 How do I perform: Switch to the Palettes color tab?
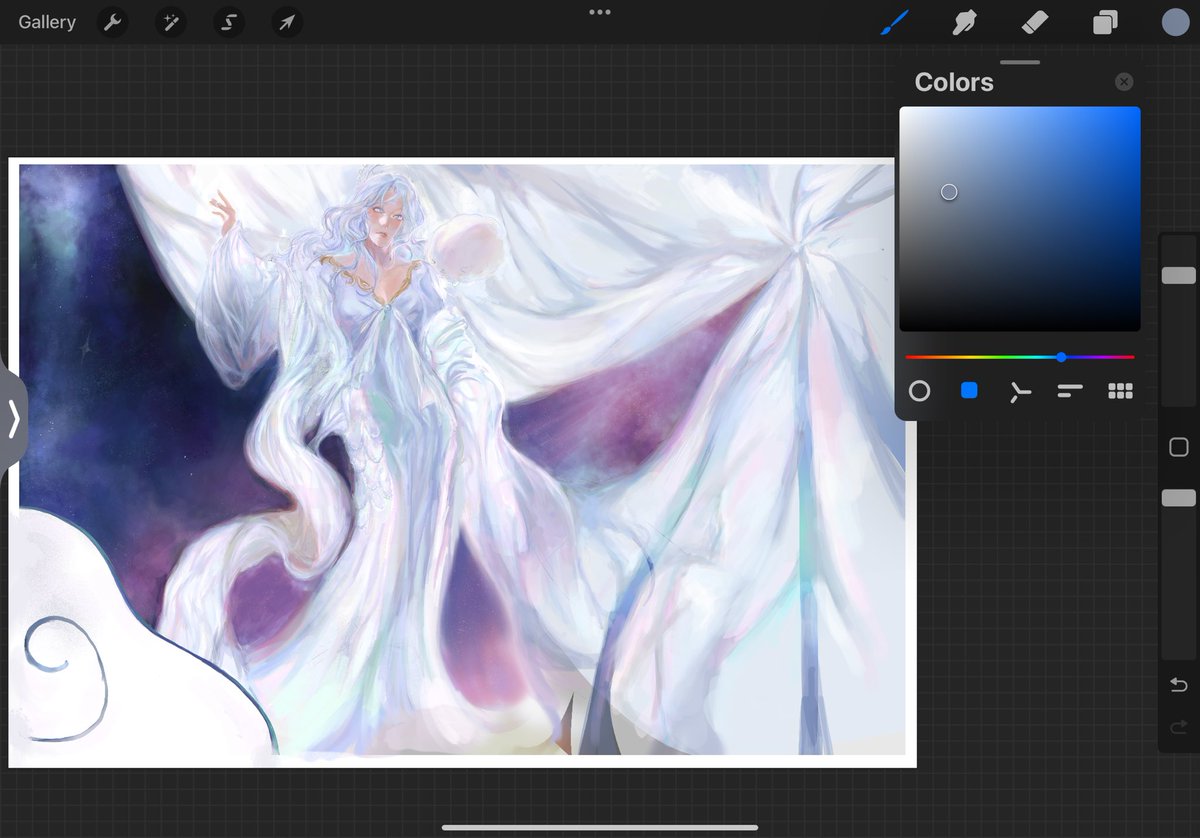point(1120,391)
